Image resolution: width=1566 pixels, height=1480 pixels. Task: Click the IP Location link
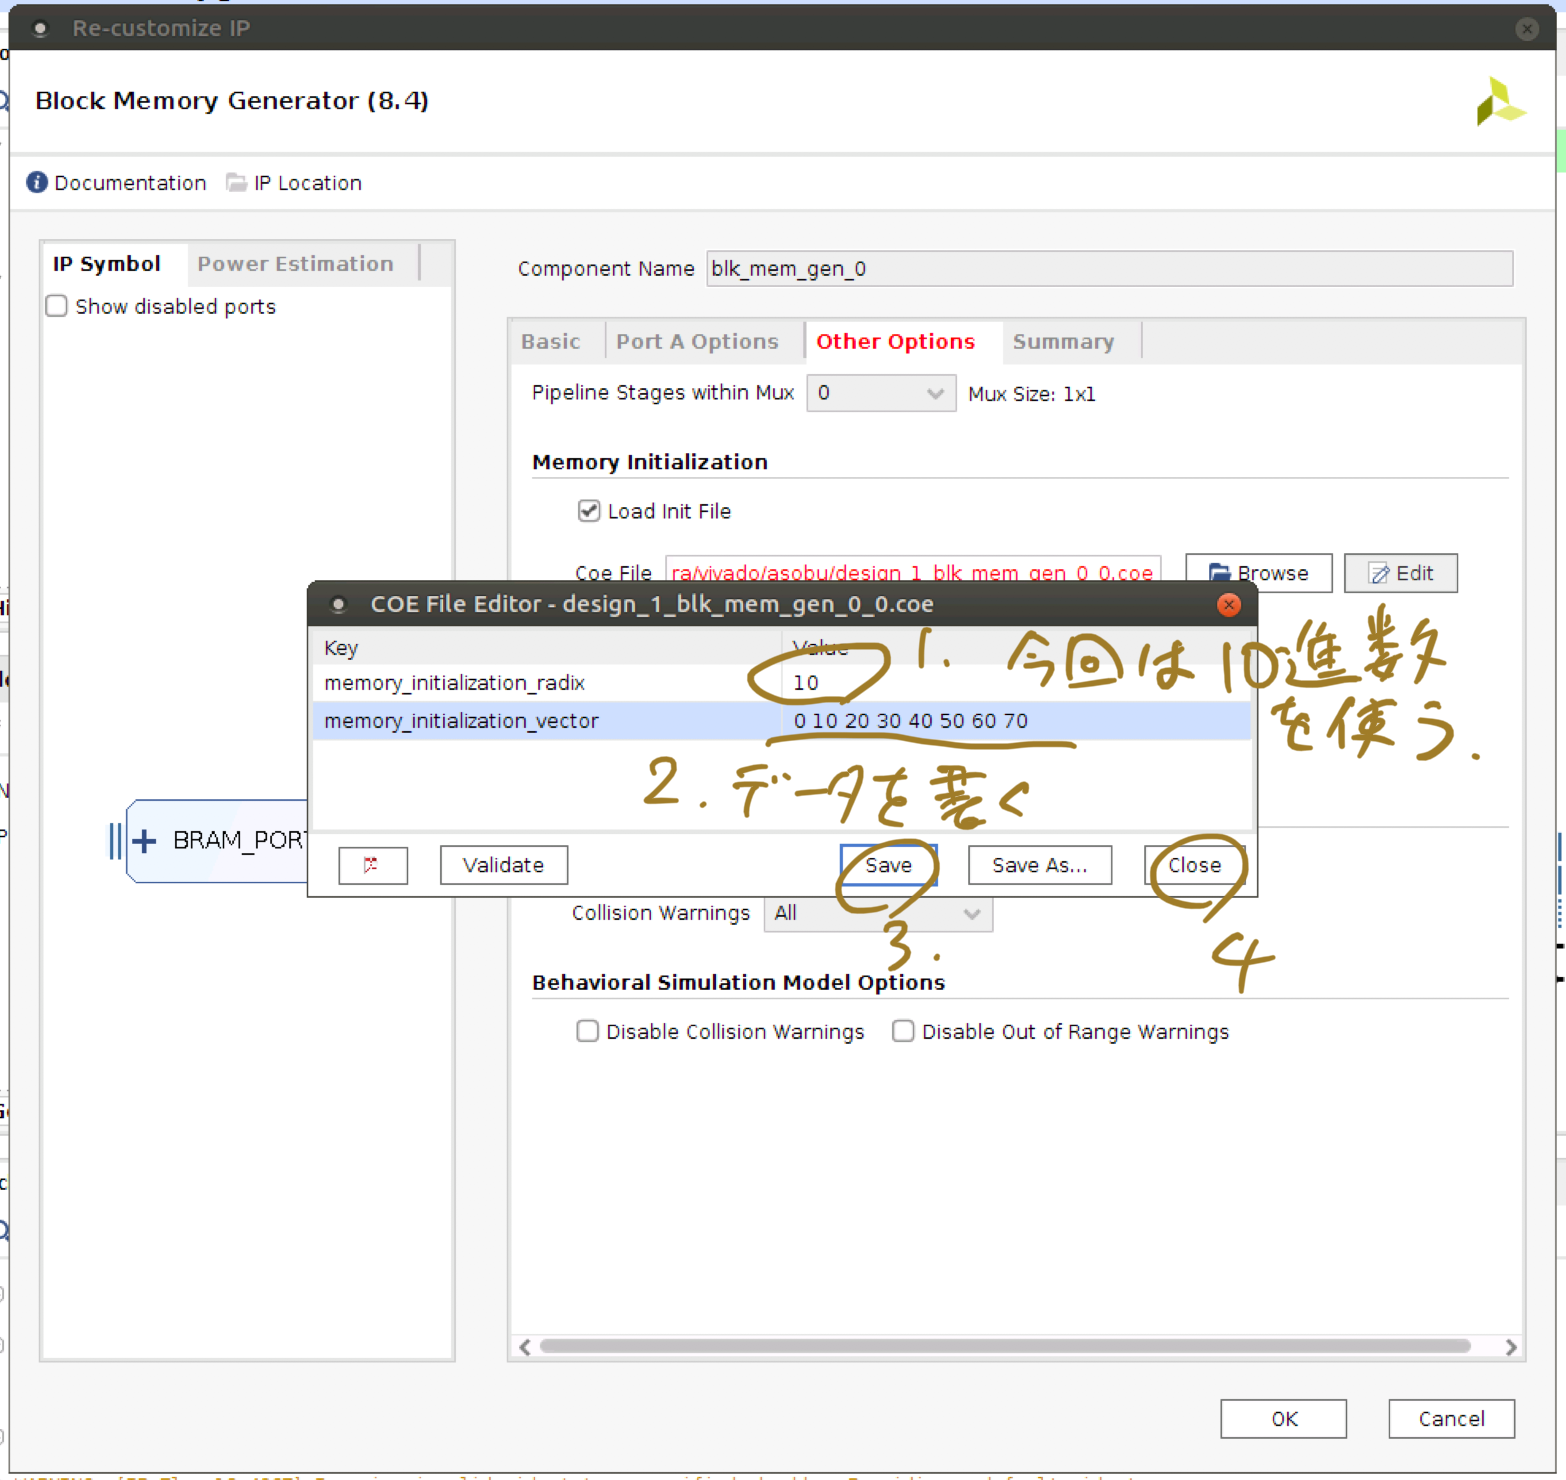(308, 183)
